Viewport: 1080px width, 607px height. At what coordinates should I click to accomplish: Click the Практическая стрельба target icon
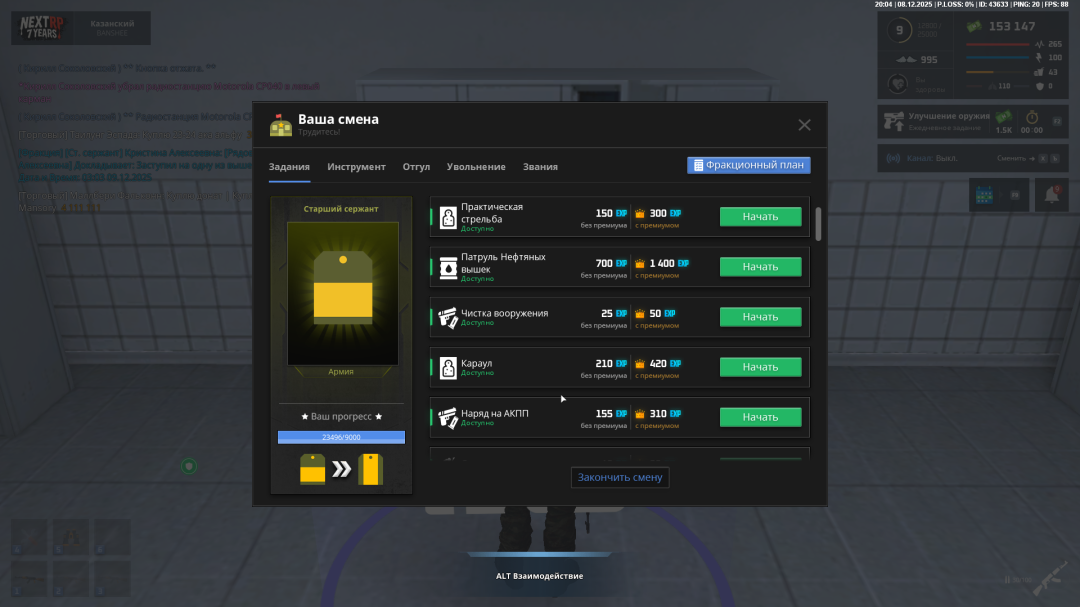[448, 217]
